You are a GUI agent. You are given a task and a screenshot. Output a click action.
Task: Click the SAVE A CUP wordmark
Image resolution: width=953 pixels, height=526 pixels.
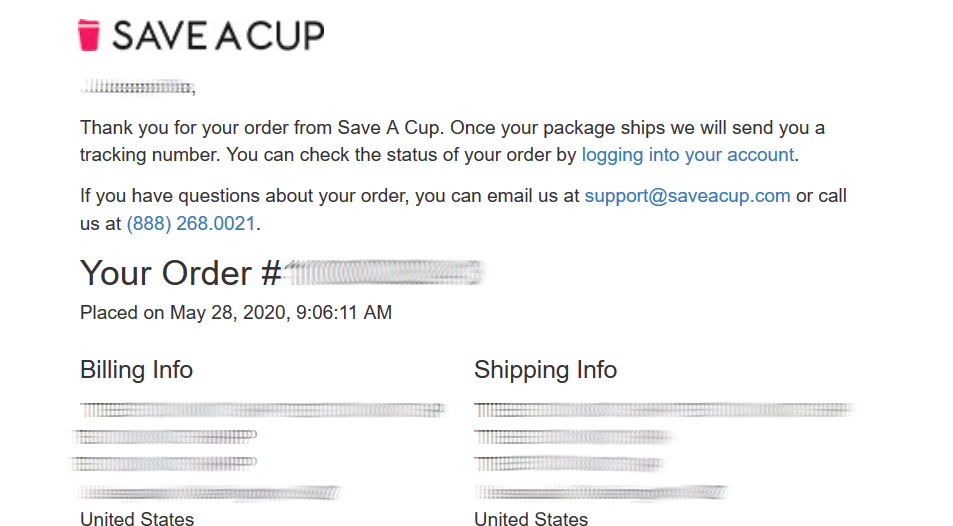pos(218,35)
